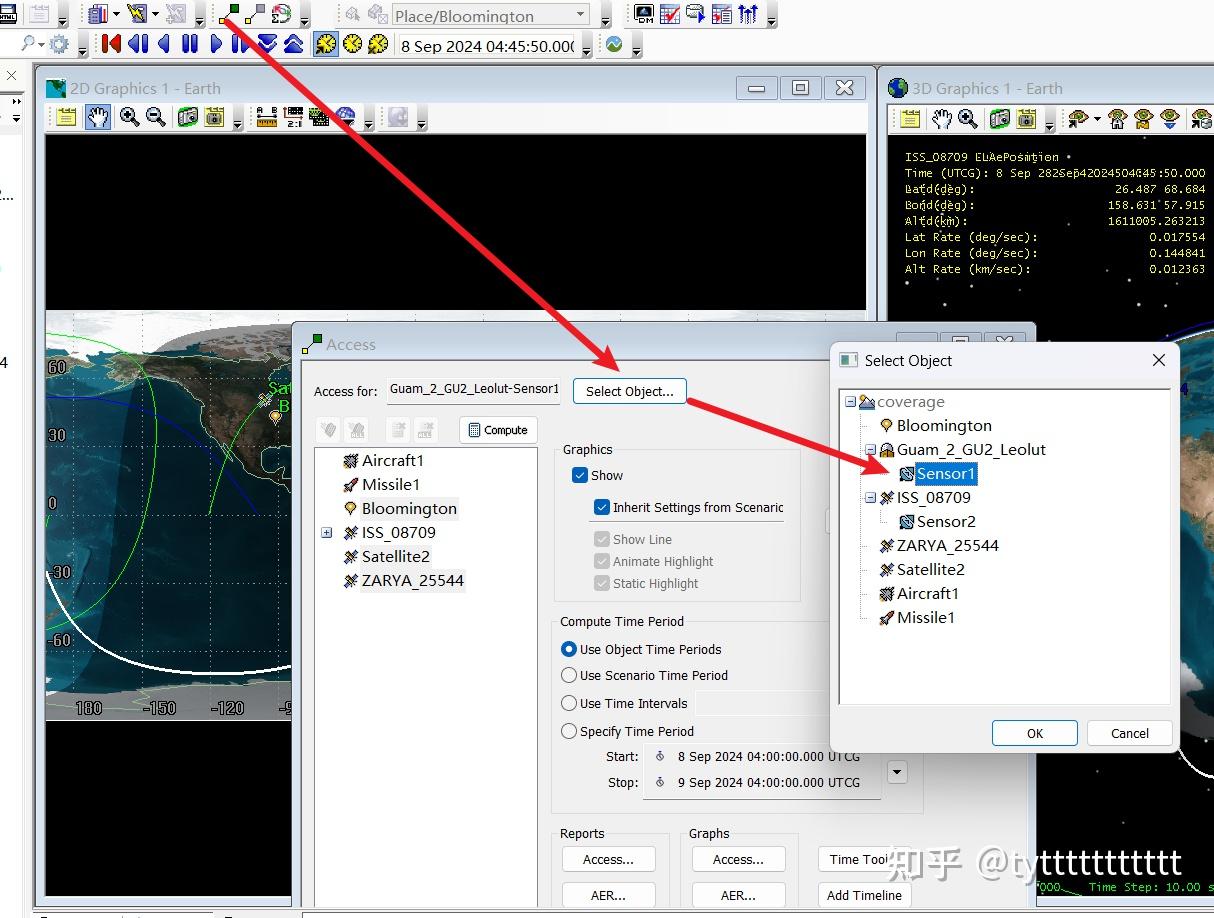
Task: Reset animation with the red rewind button
Action: pos(111,44)
